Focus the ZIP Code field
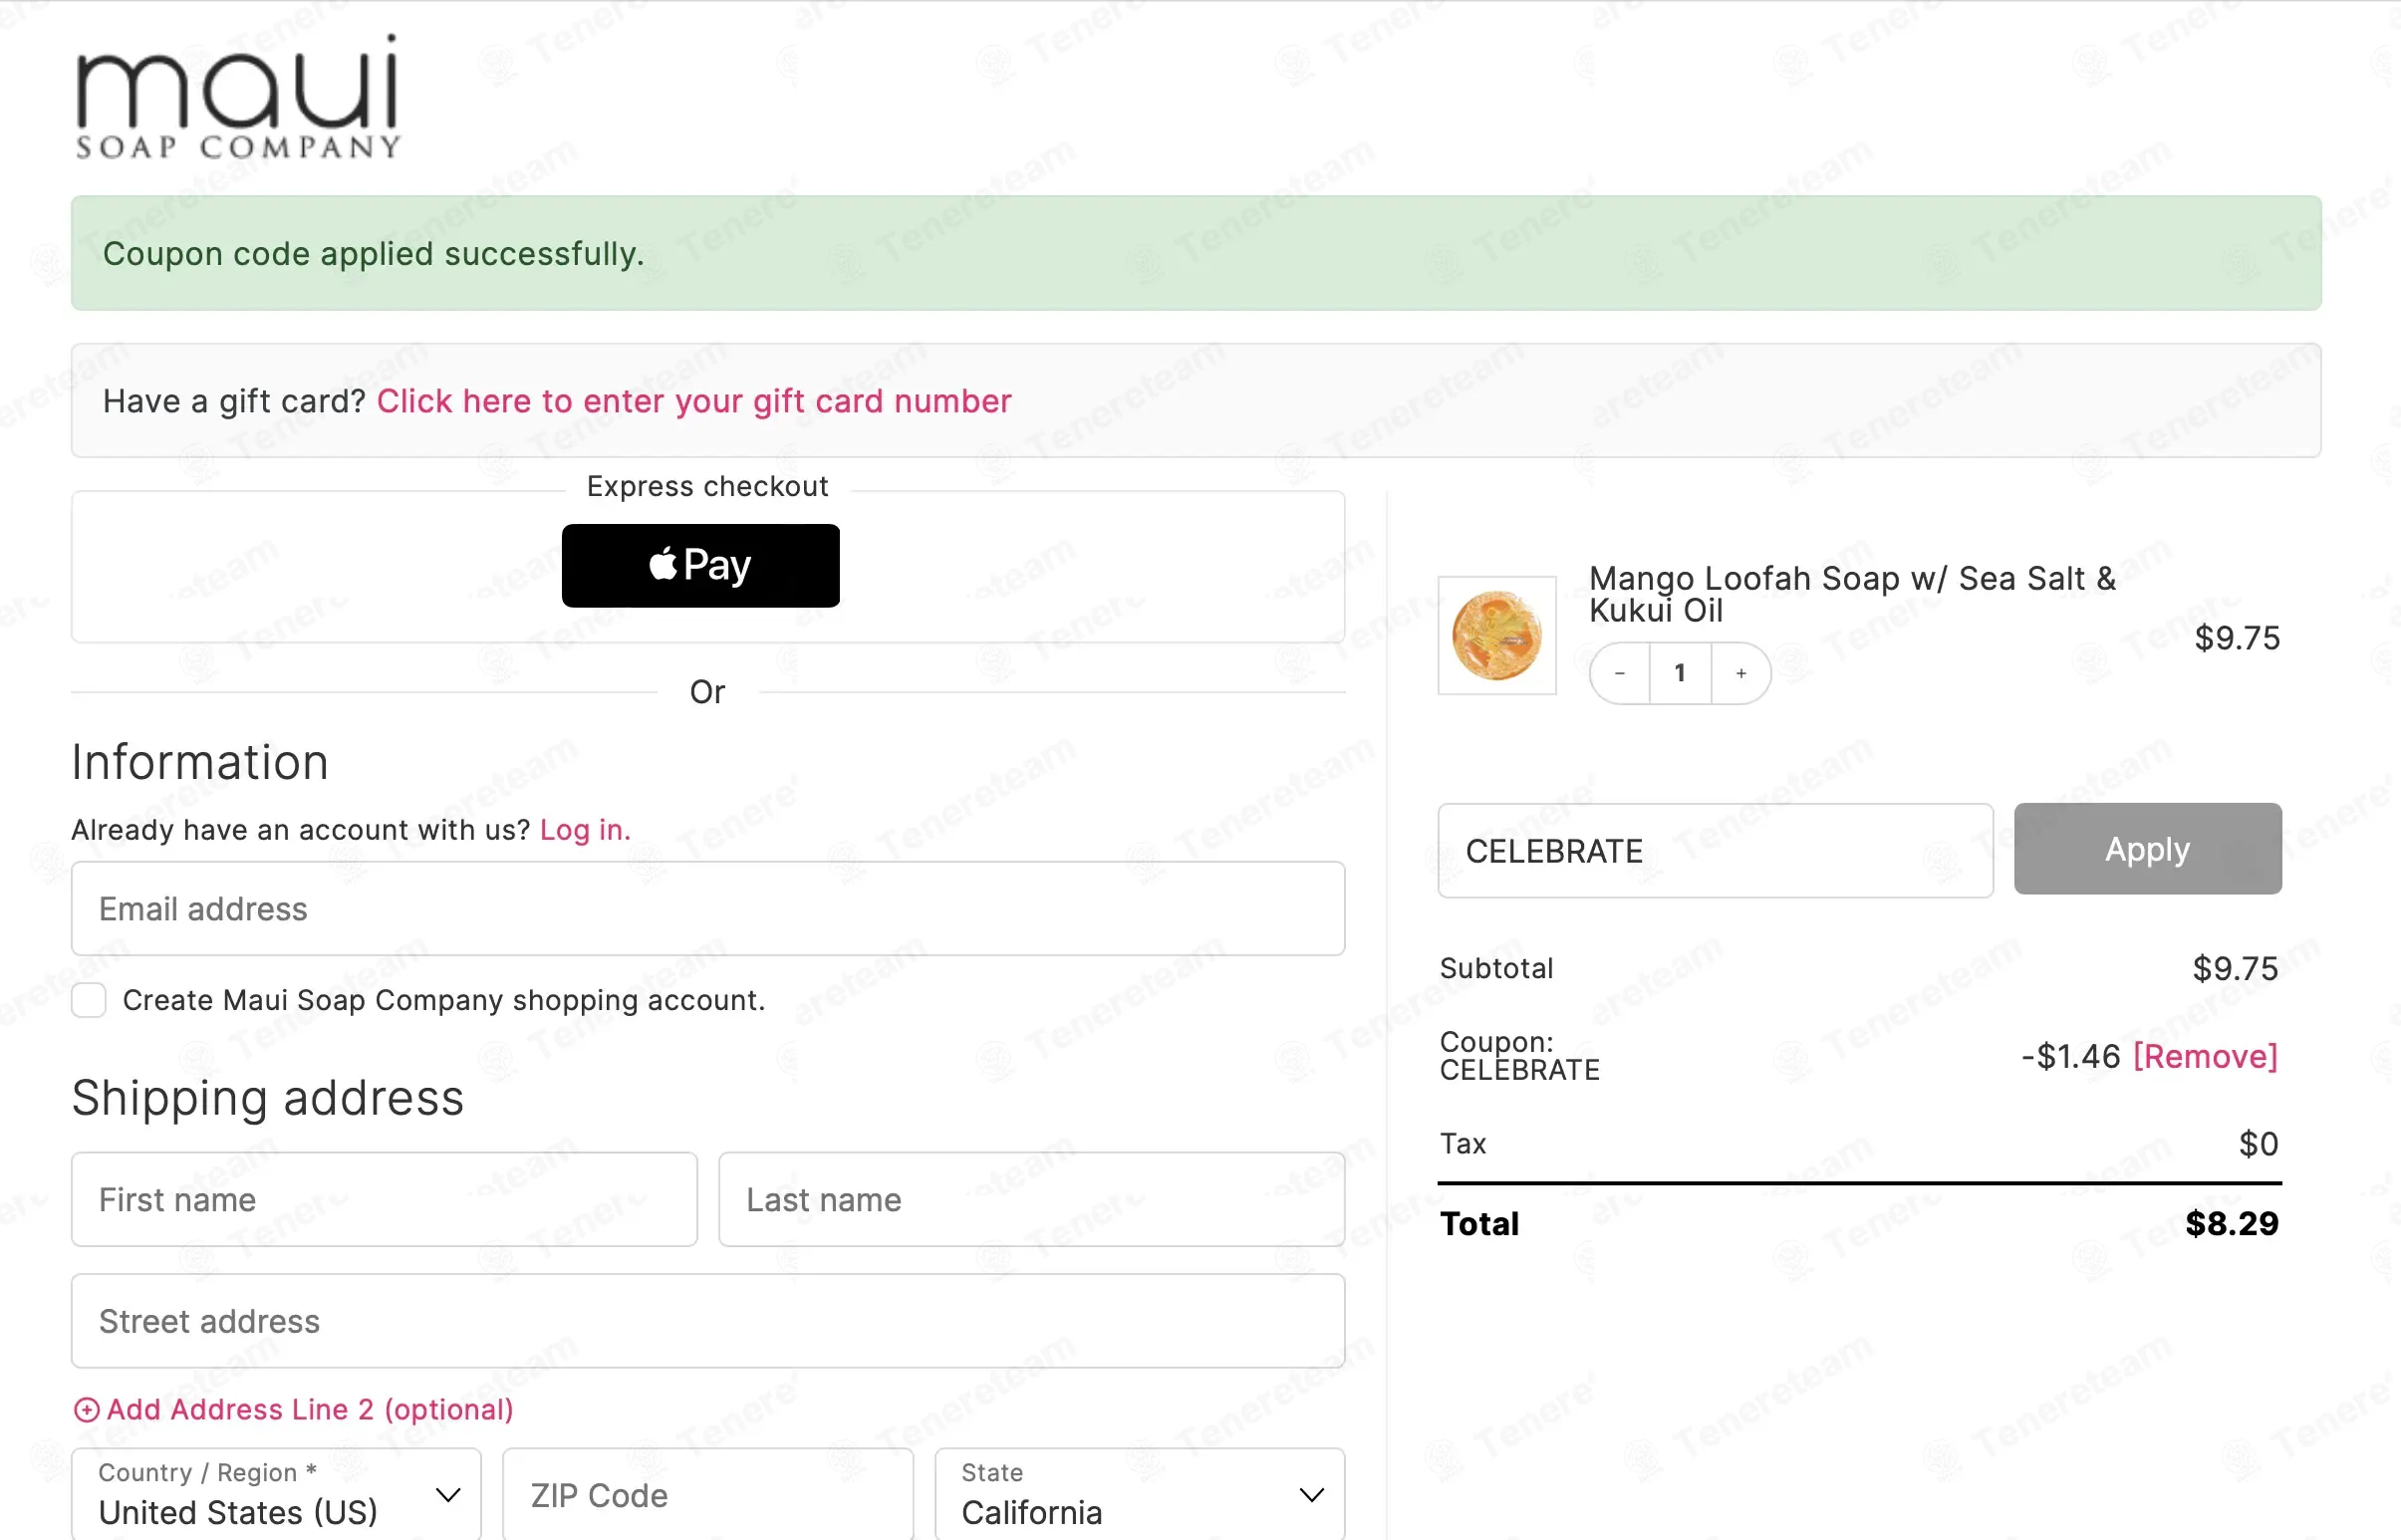 click(x=708, y=1495)
